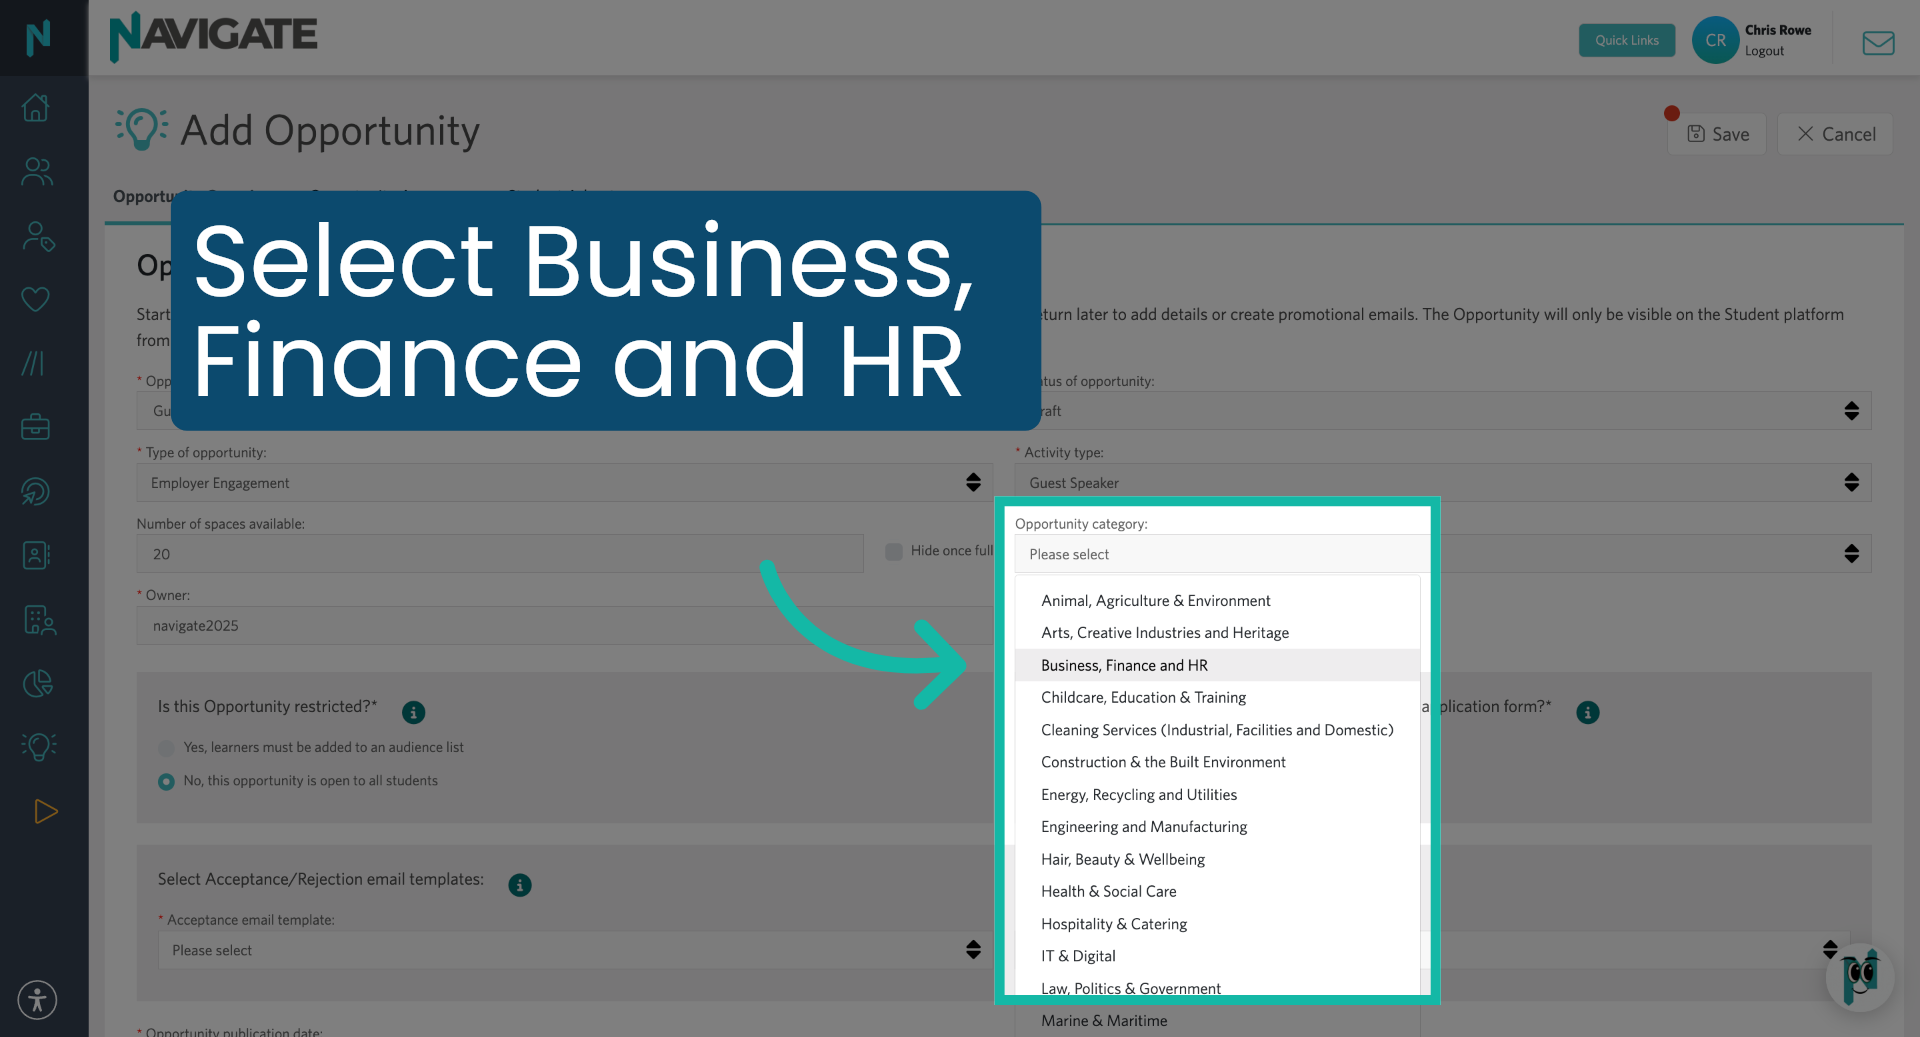Choose Health & Social Care option

(x=1217, y=891)
